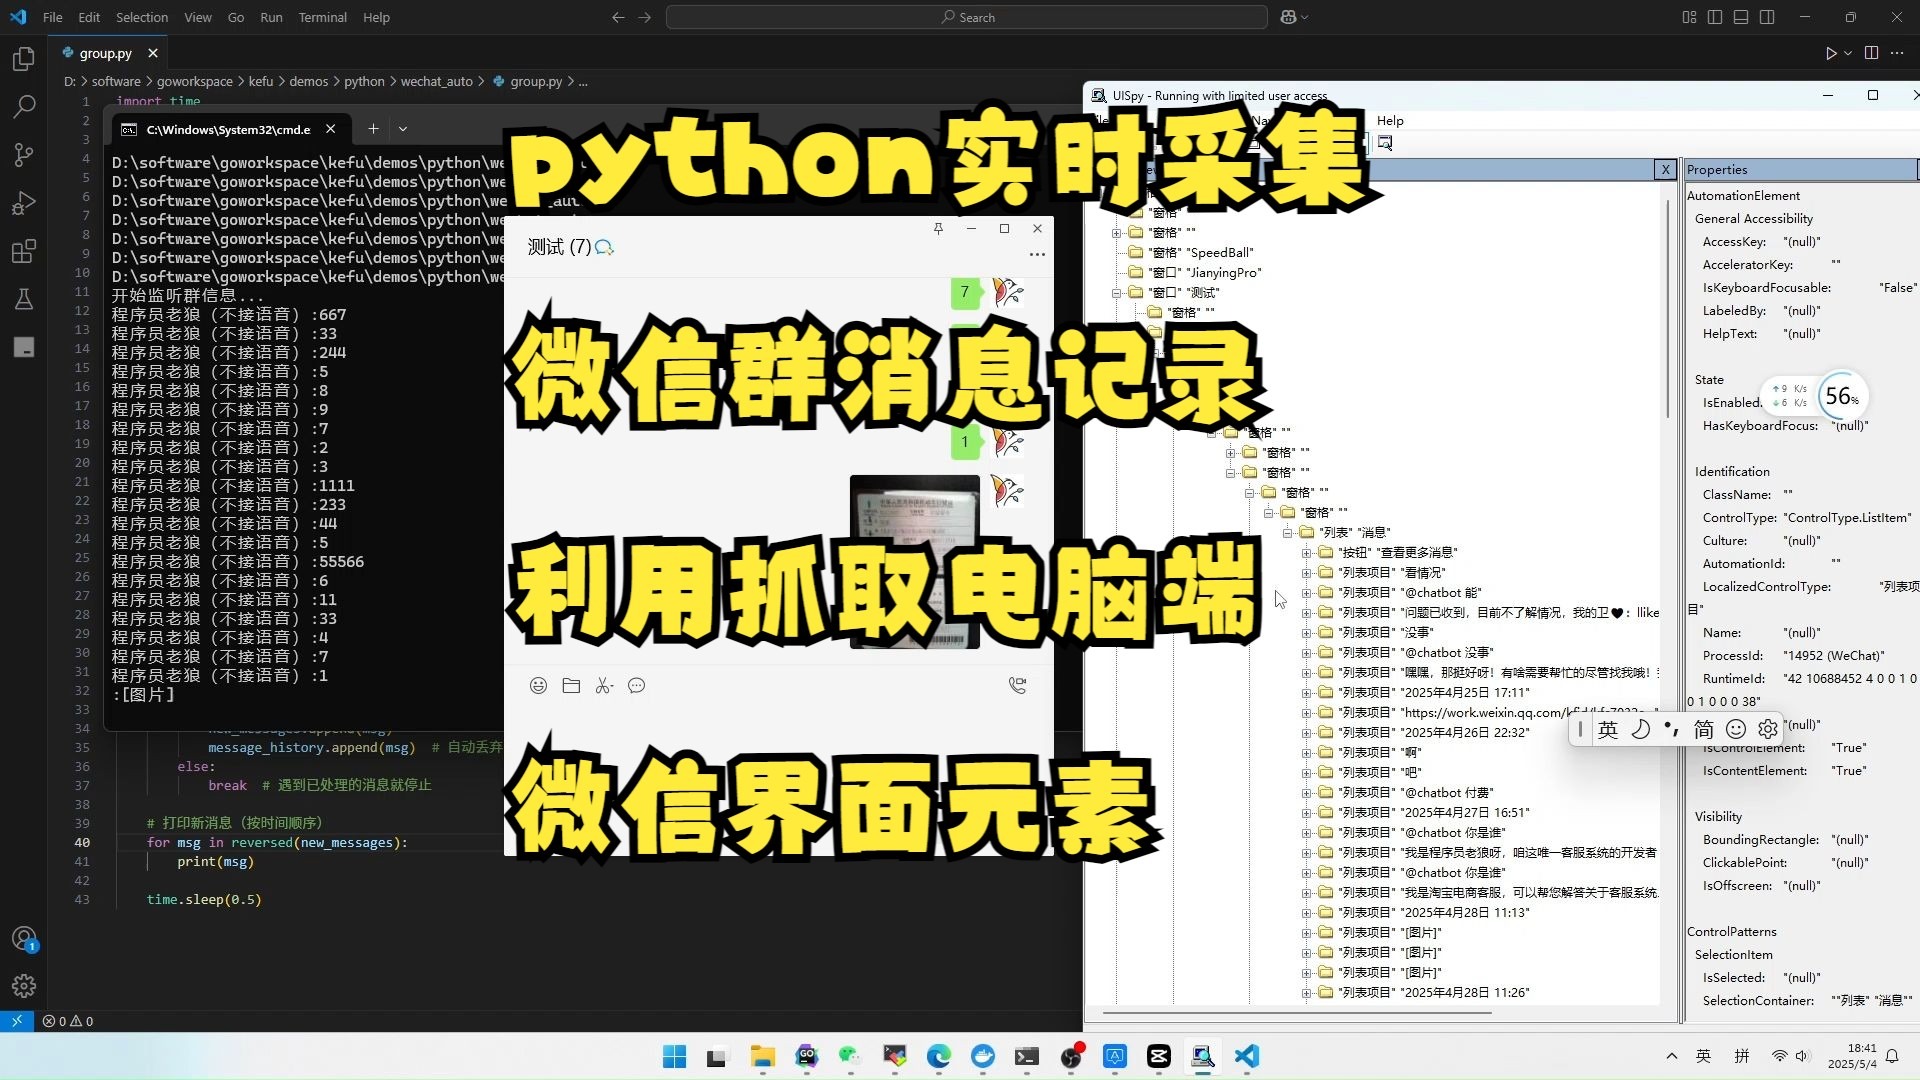Image resolution: width=1920 pixels, height=1080 pixels.
Task: Toggle the VS Code primary side bar
Action: click(x=1715, y=17)
